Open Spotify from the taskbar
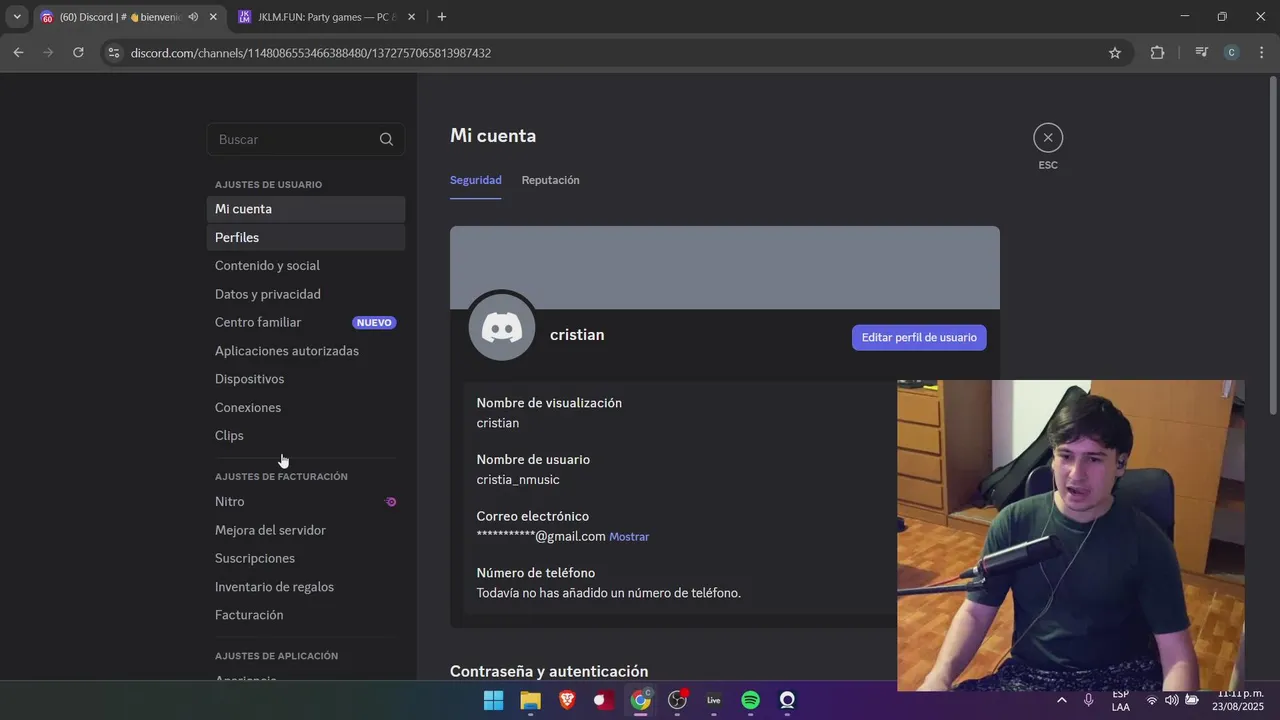The image size is (1280, 720). point(751,701)
